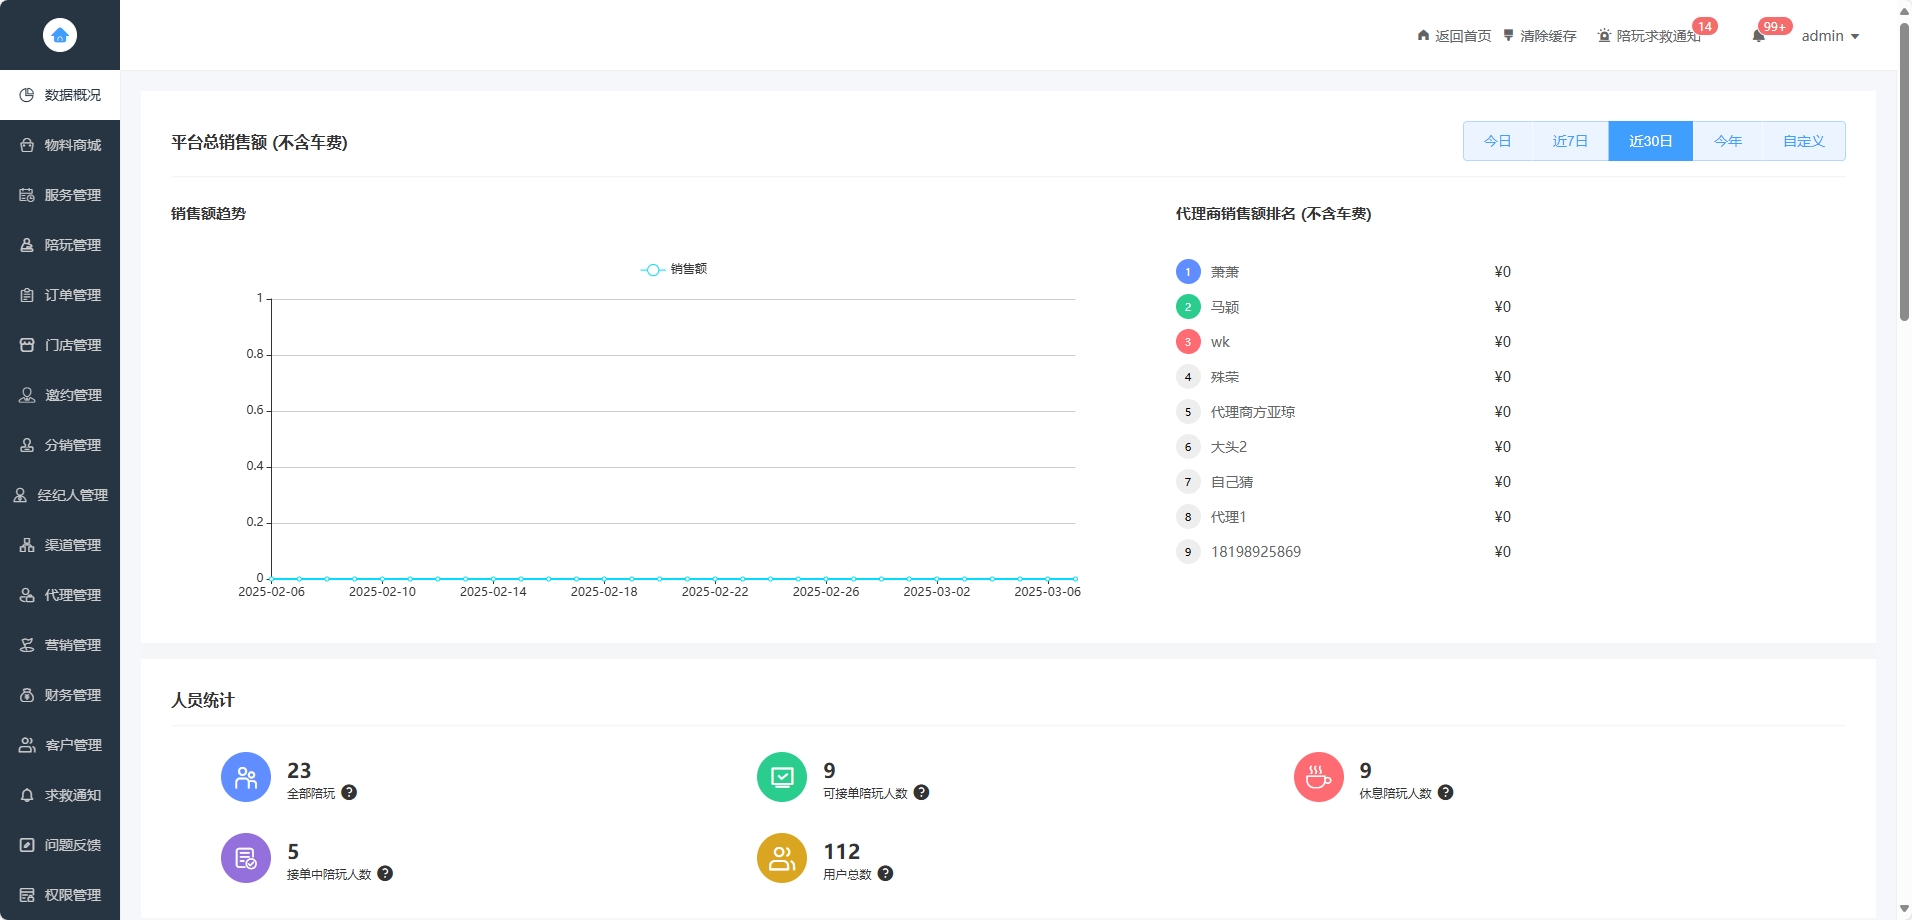Click help icon beside 可接单陪玩人数
This screenshot has width=1912, height=920.
point(921,792)
